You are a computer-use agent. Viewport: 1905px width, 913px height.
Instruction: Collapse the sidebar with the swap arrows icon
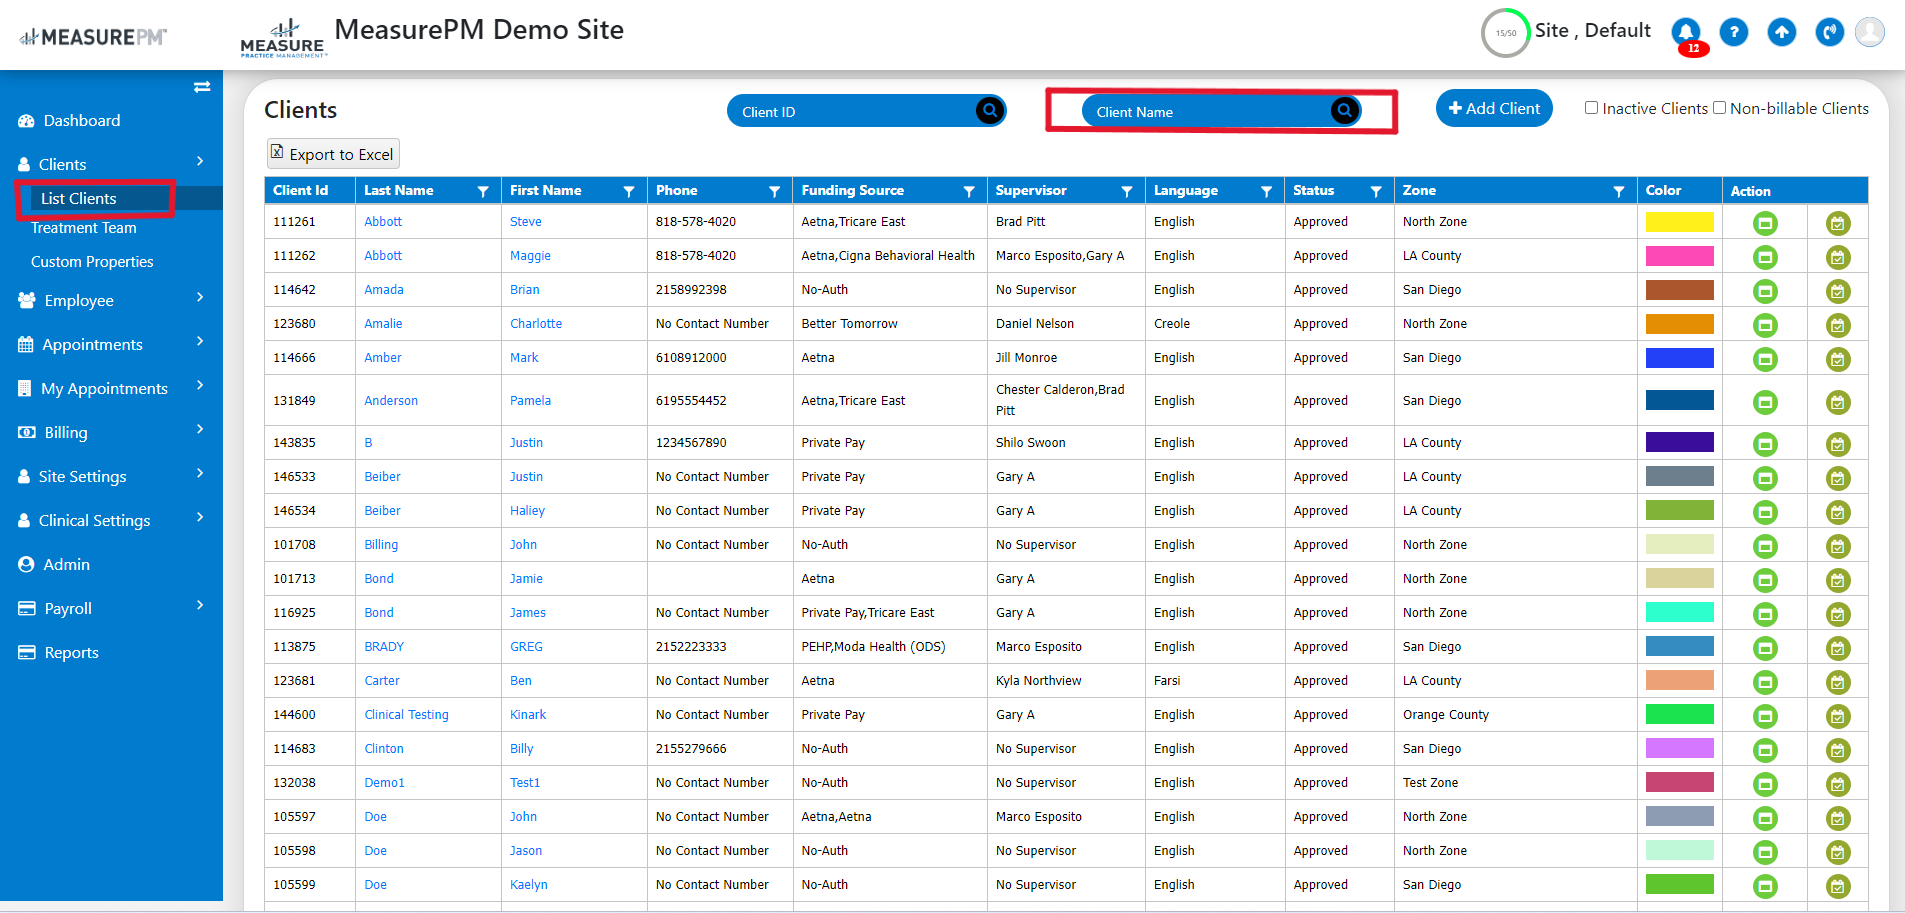point(202,87)
